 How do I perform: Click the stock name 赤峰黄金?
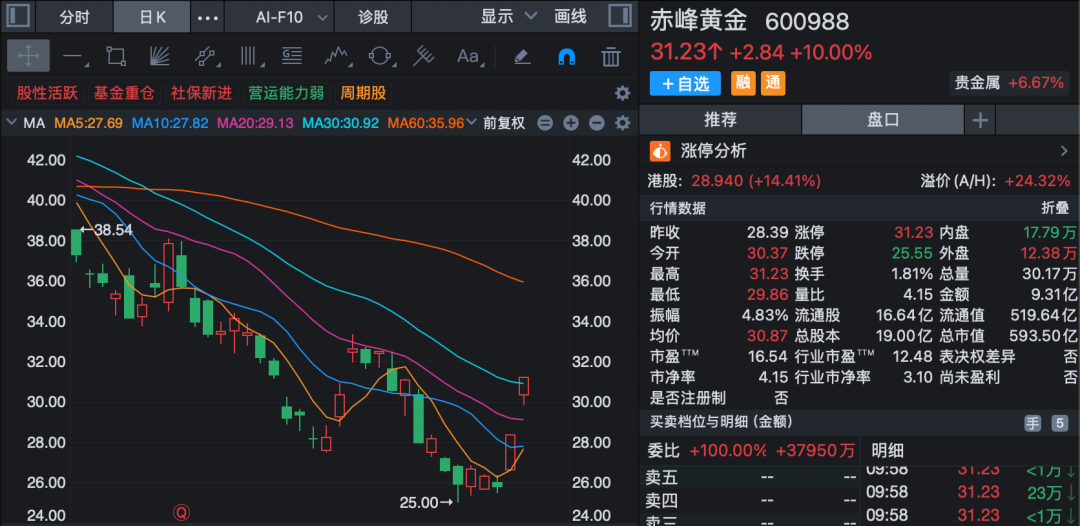point(698,21)
